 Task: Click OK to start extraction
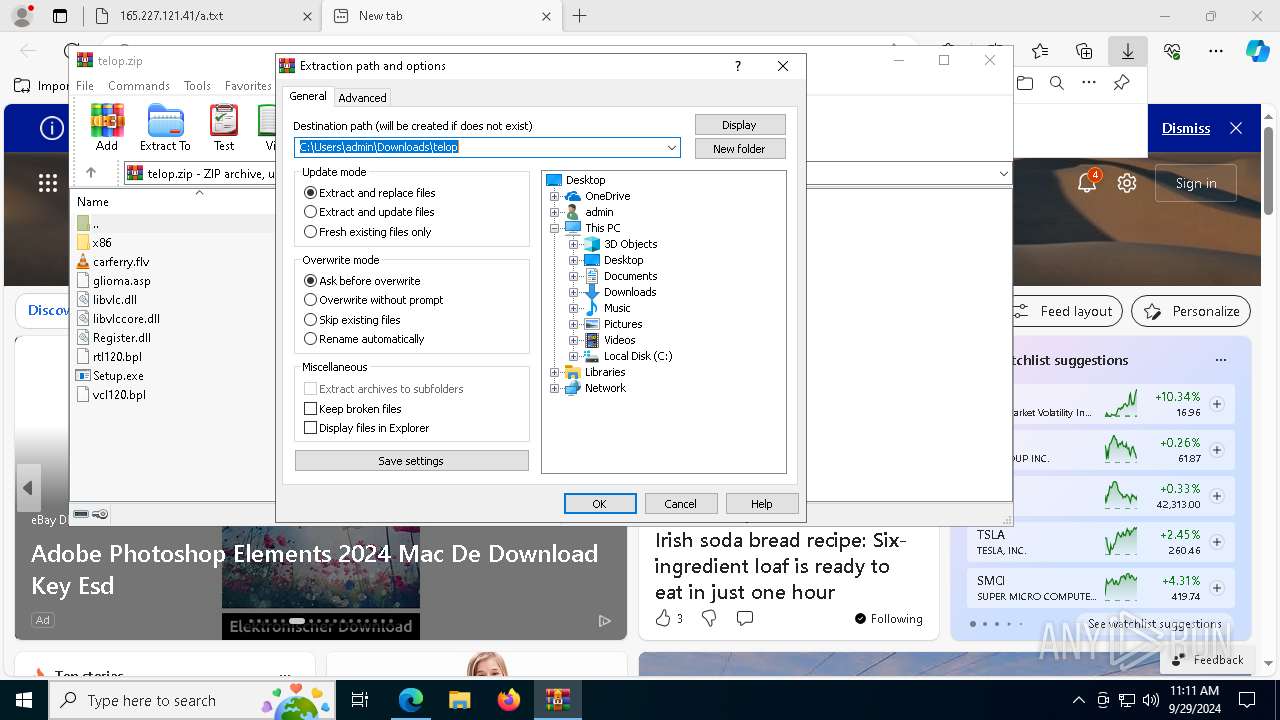600,504
